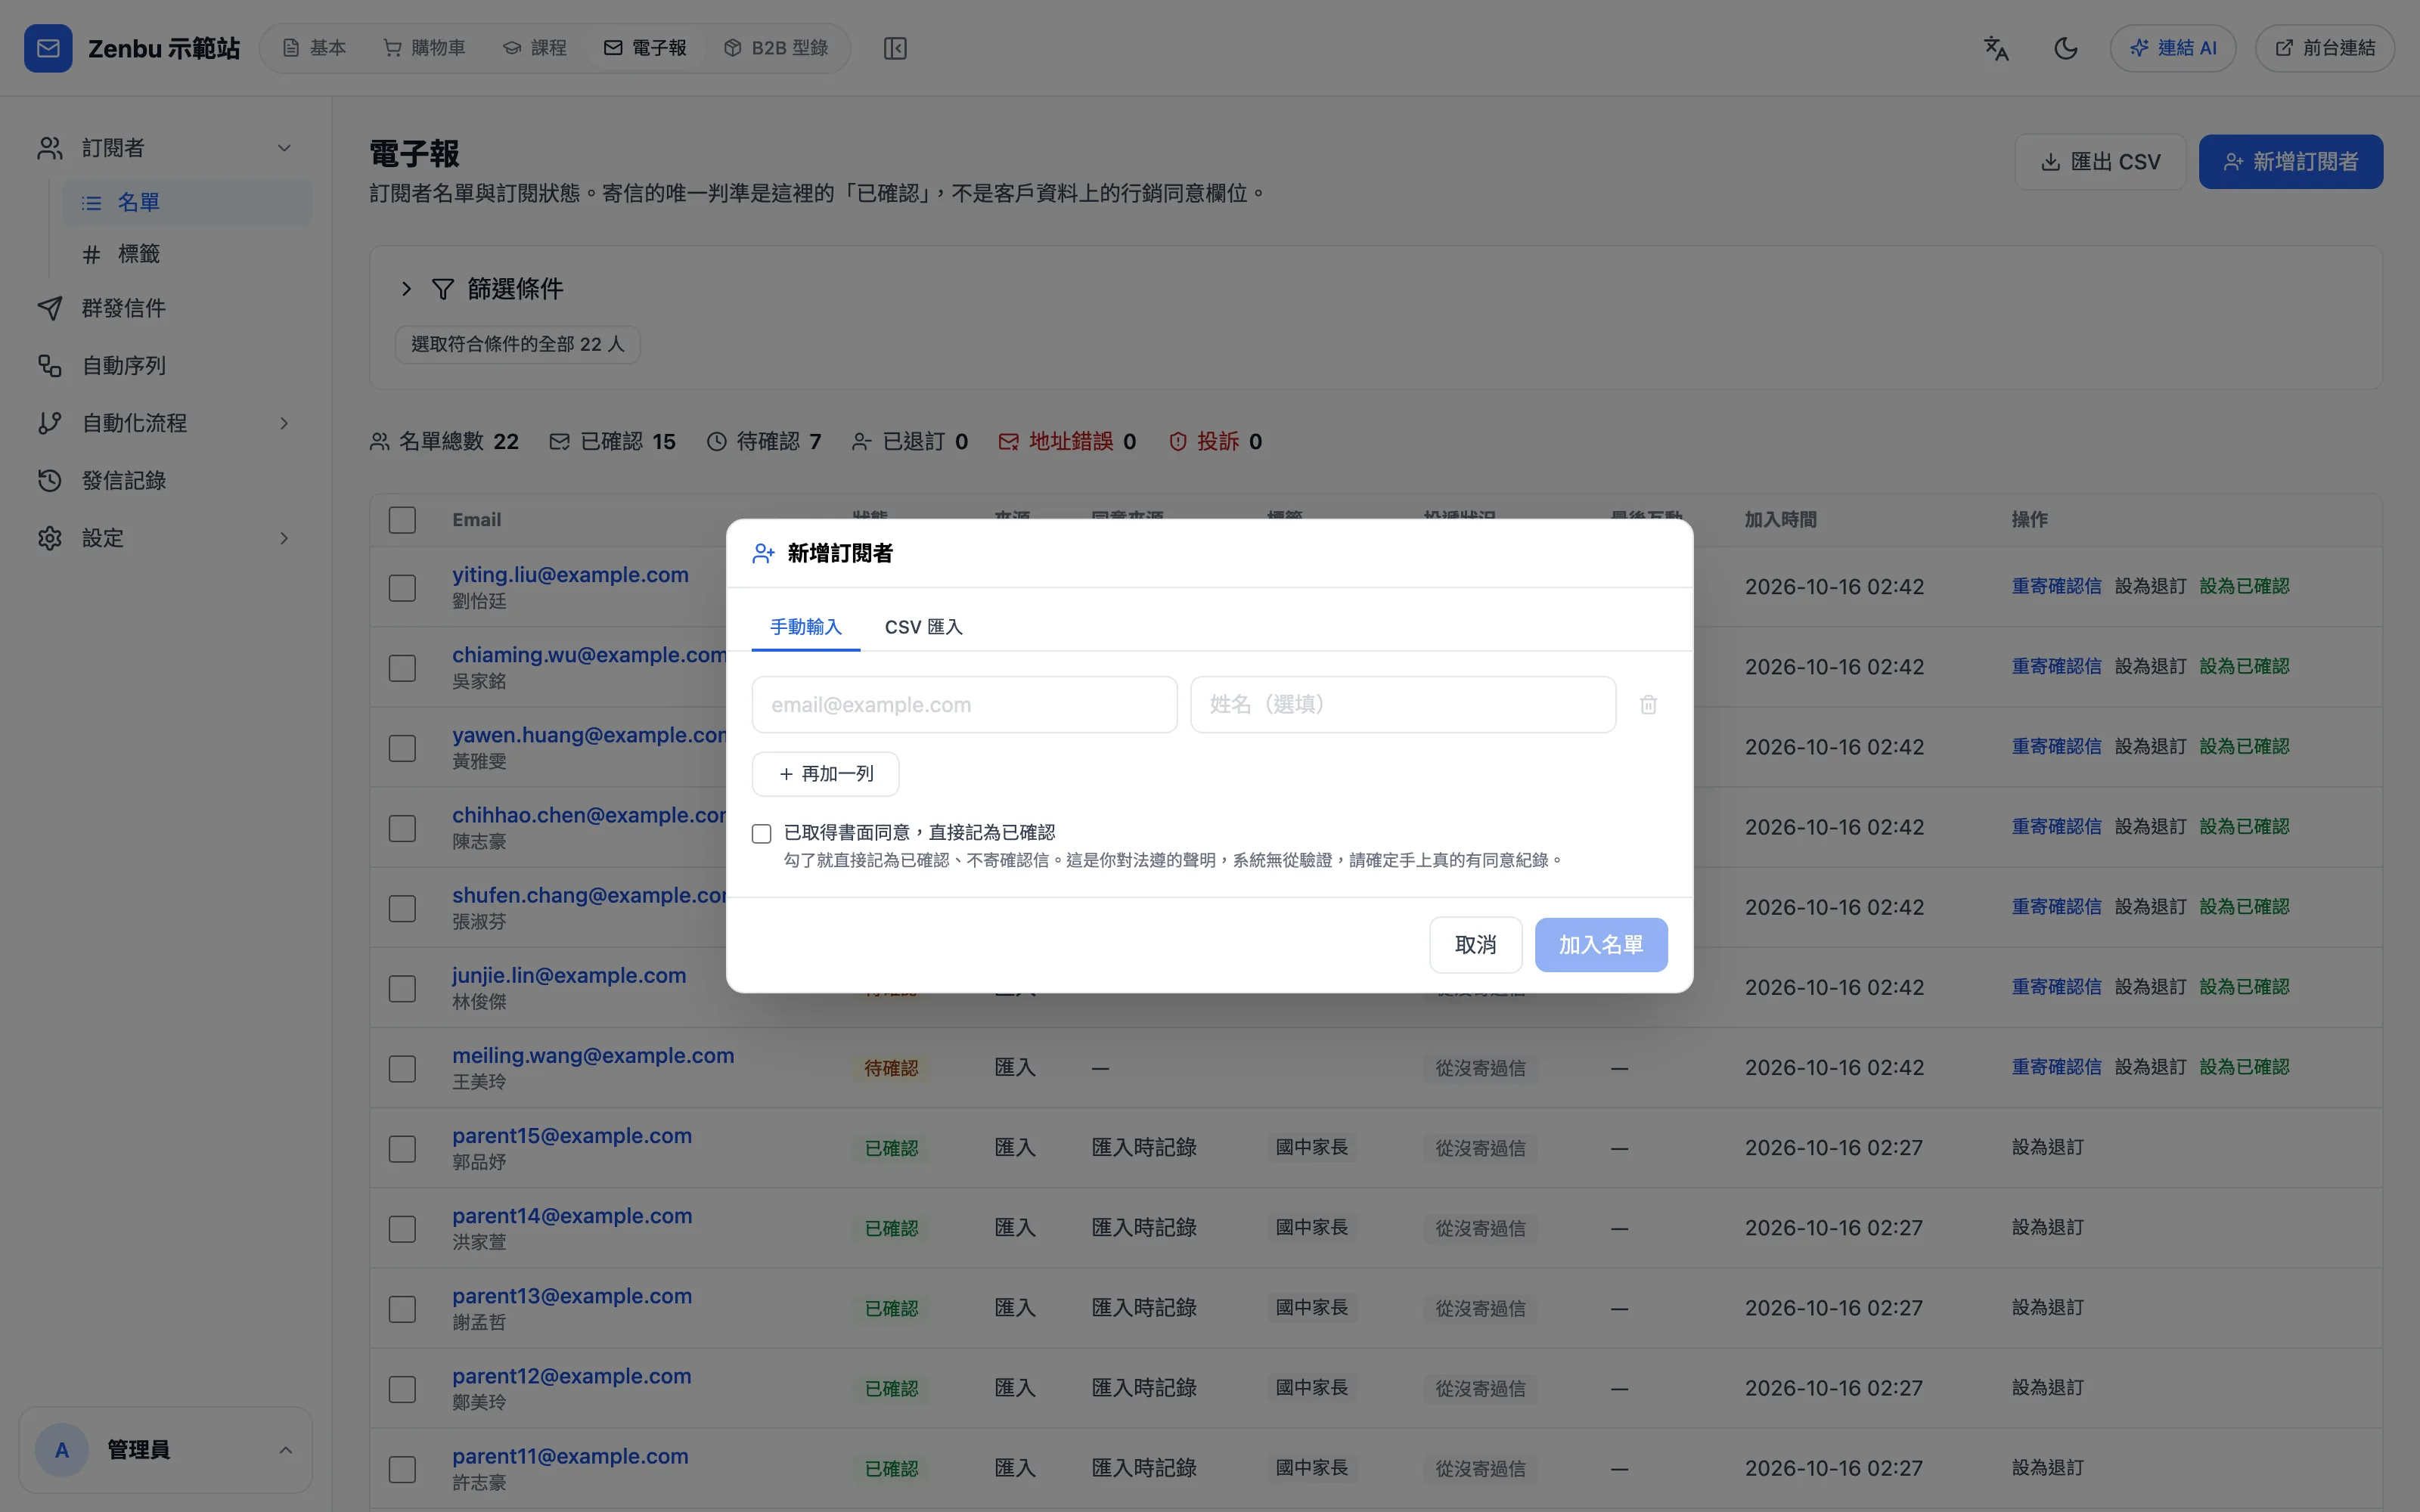Open the 課程 top nav tab
The height and width of the screenshot is (1512, 2420).
(534, 48)
